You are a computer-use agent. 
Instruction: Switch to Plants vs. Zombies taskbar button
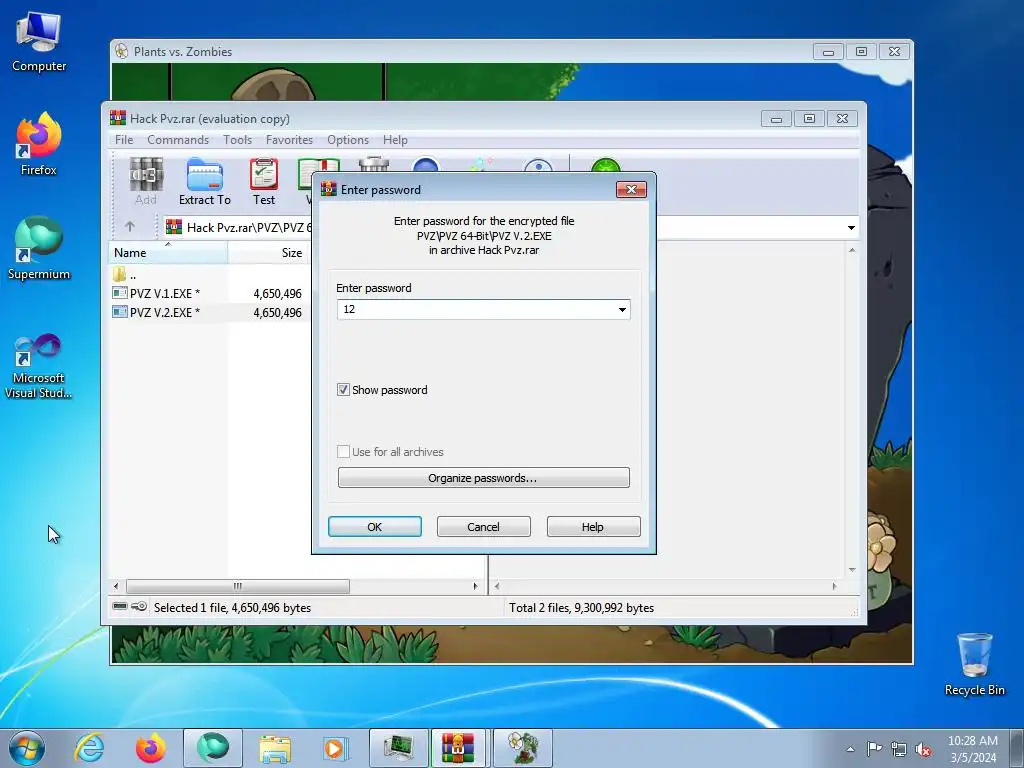523,748
